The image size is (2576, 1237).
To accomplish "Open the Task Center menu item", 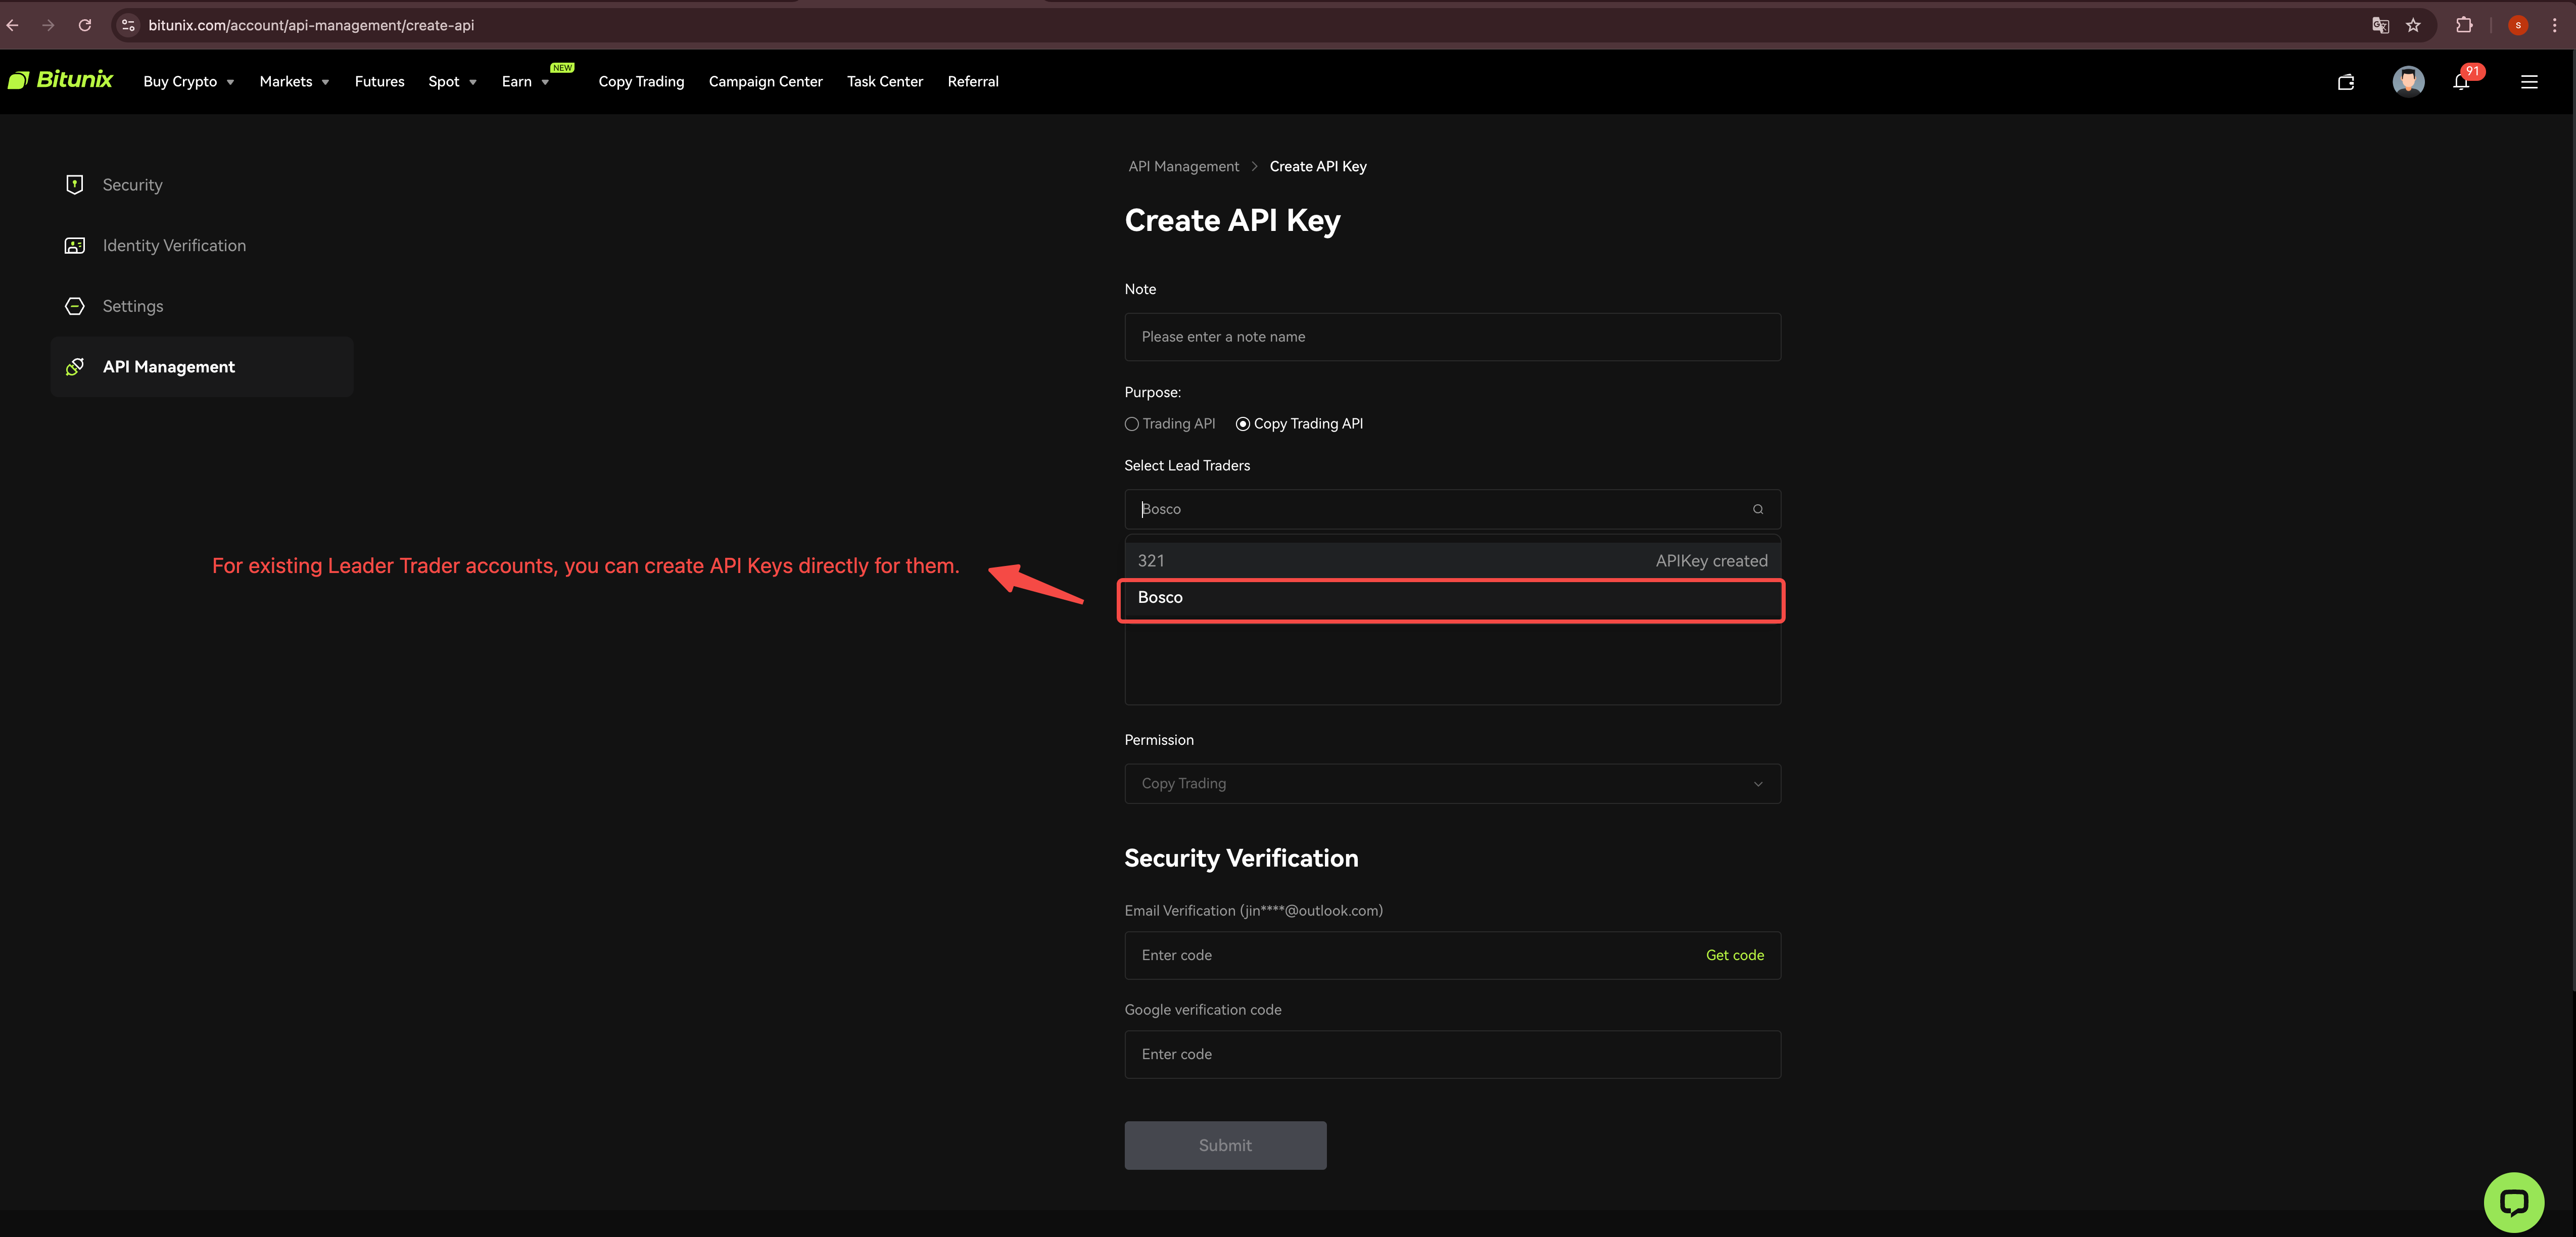I will 884,82.
